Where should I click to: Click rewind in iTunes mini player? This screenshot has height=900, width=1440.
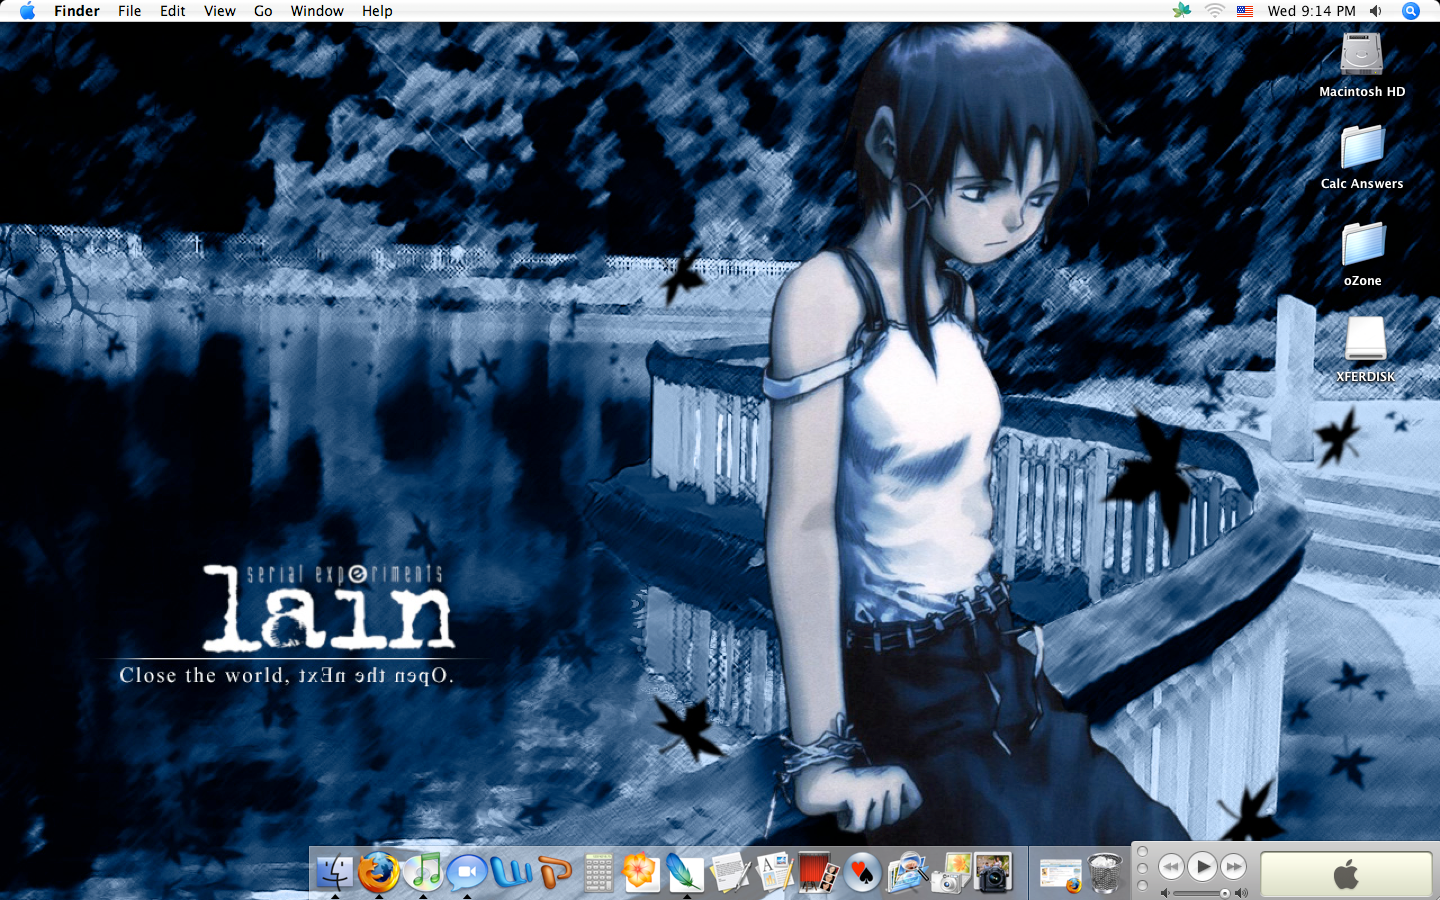pyautogui.click(x=1171, y=867)
